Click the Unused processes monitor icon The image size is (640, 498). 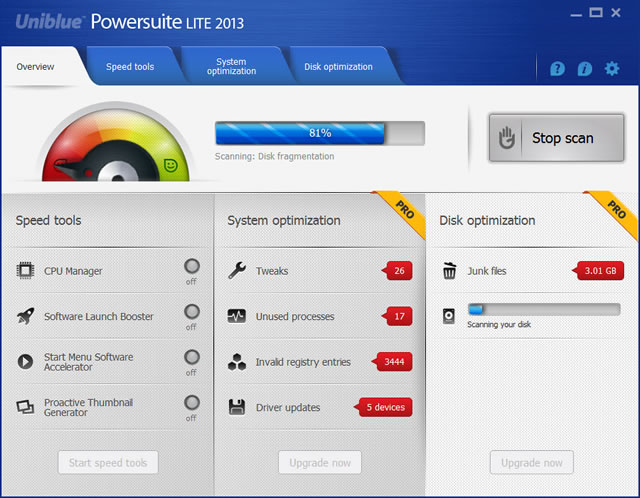pos(237,316)
